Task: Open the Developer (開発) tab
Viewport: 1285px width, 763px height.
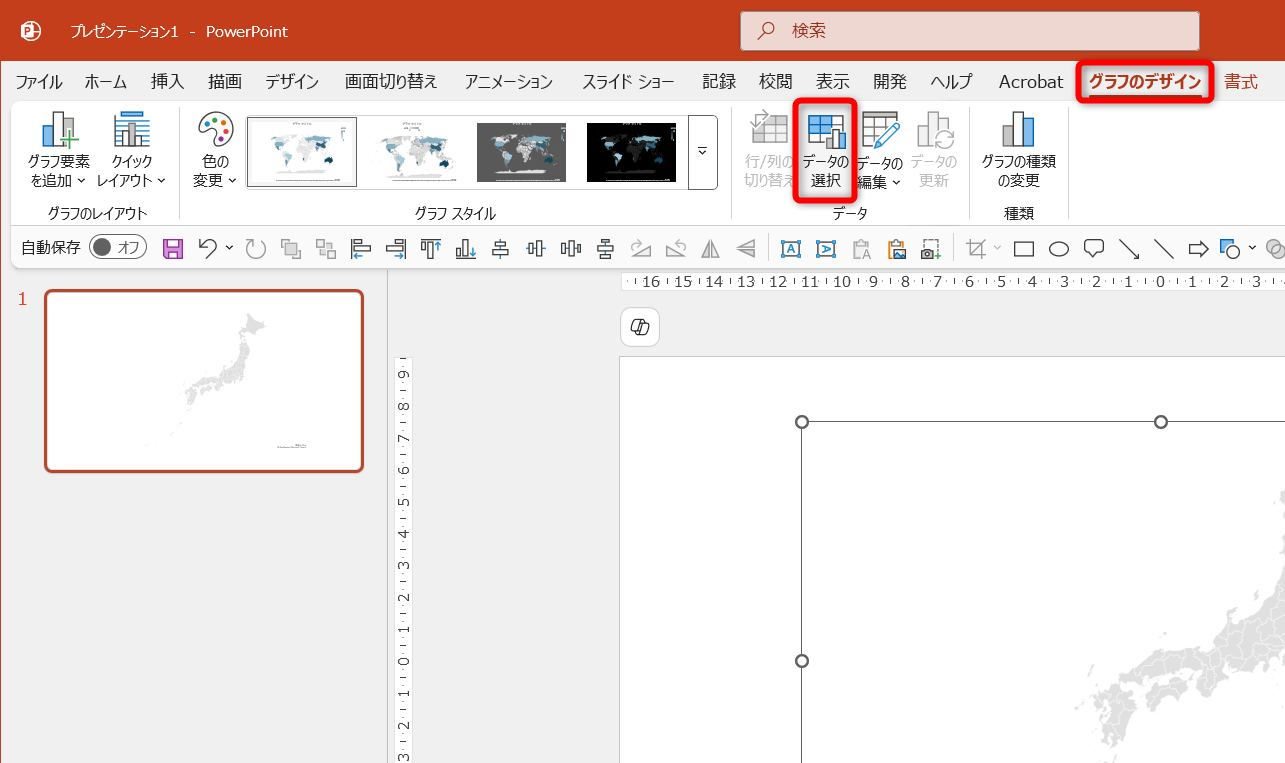Action: pos(890,82)
